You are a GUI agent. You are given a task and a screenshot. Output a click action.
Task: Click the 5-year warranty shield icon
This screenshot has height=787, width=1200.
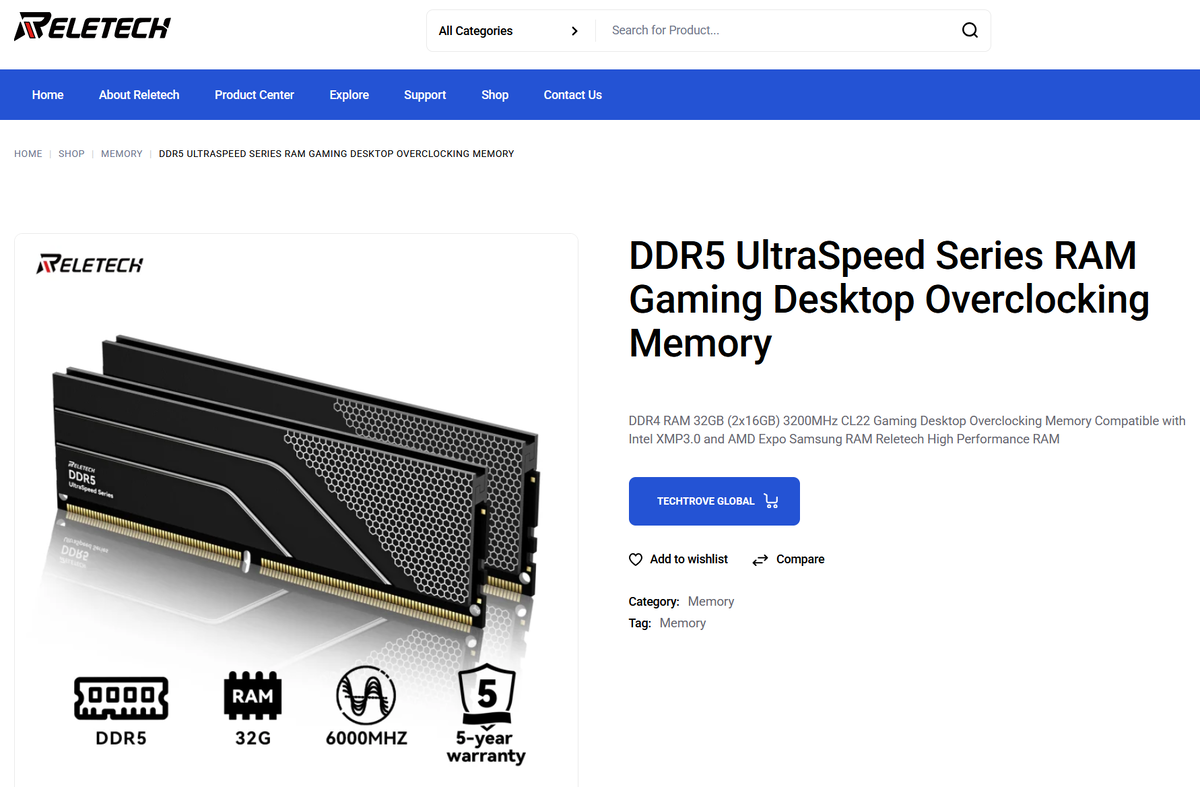tap(486, 694)
